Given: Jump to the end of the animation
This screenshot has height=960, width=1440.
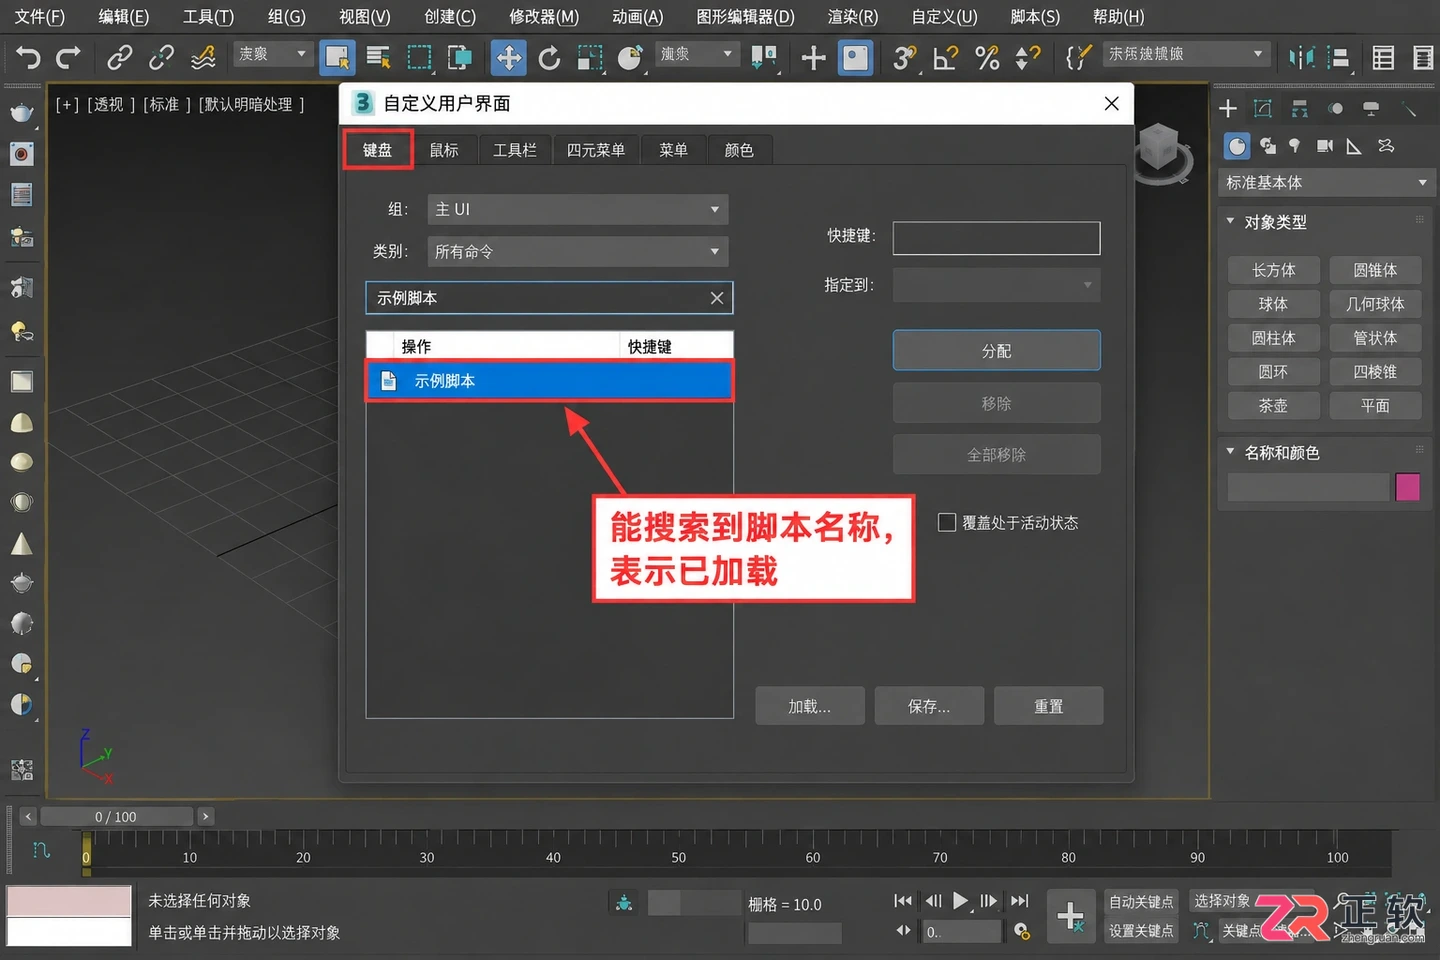Looking at the screenshot, I should (x=1019, y=900).
